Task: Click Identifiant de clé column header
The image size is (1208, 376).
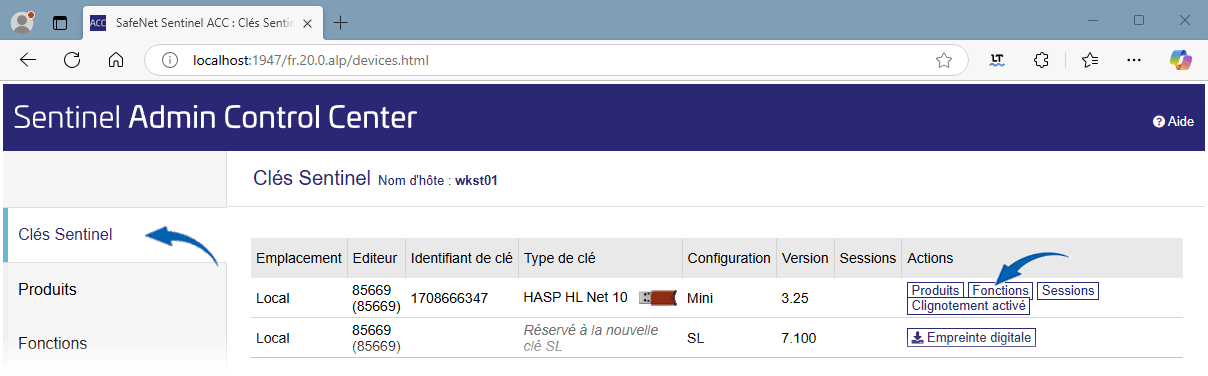Action: click(461, 258)
